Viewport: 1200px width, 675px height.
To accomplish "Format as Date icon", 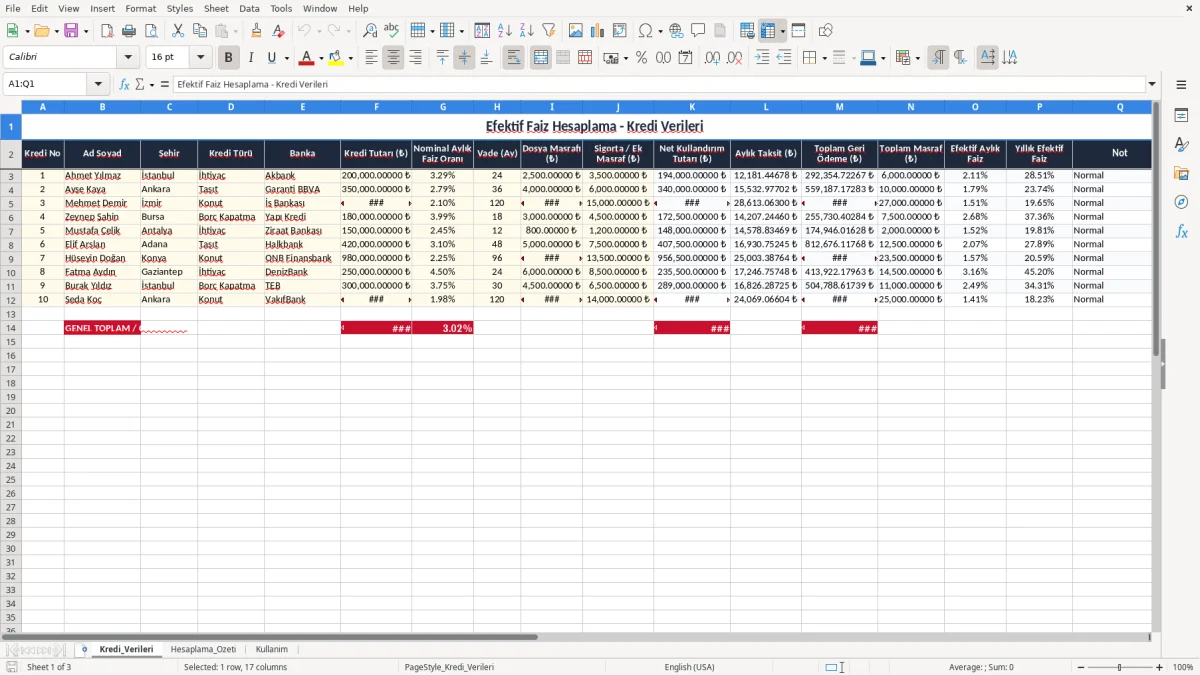I will coord(685,58).
